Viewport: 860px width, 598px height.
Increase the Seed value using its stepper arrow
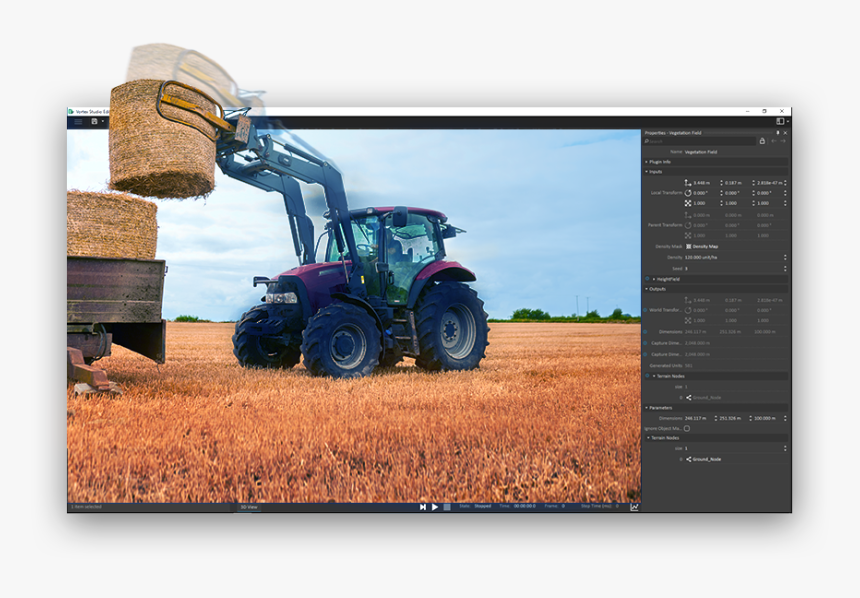point(784,266)
